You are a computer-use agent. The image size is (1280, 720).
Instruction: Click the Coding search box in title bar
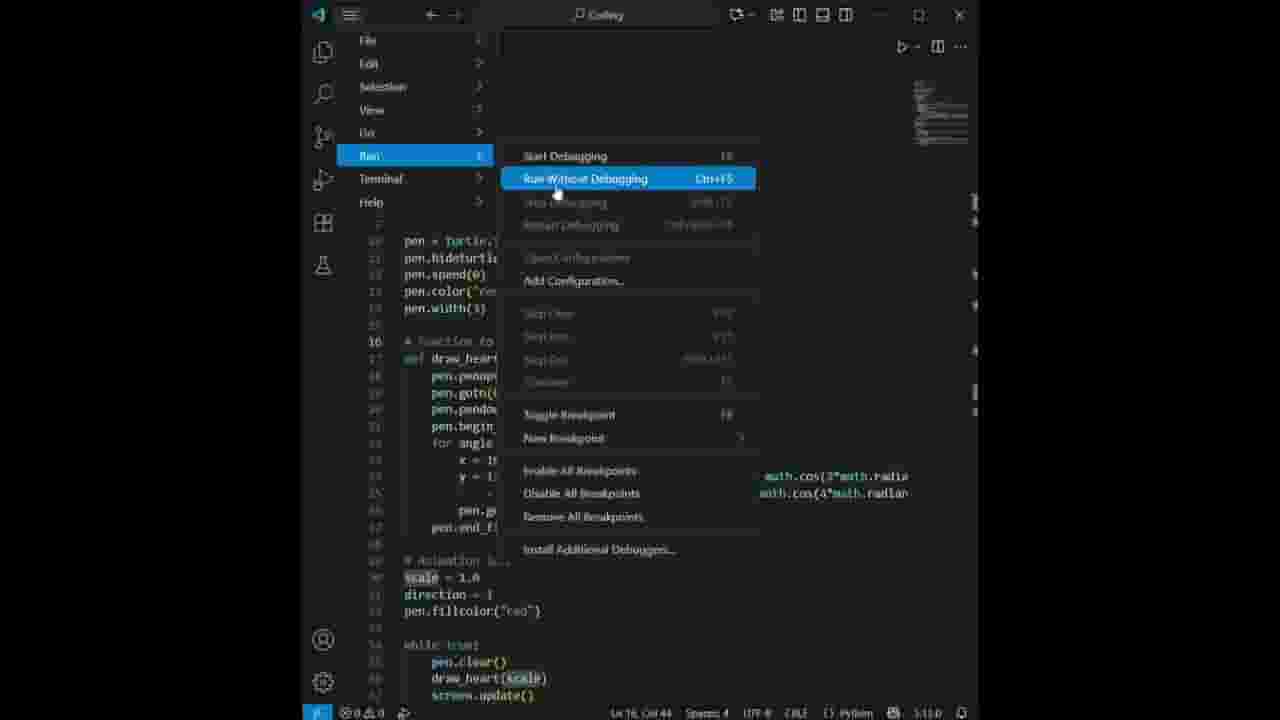click(597, 15)
